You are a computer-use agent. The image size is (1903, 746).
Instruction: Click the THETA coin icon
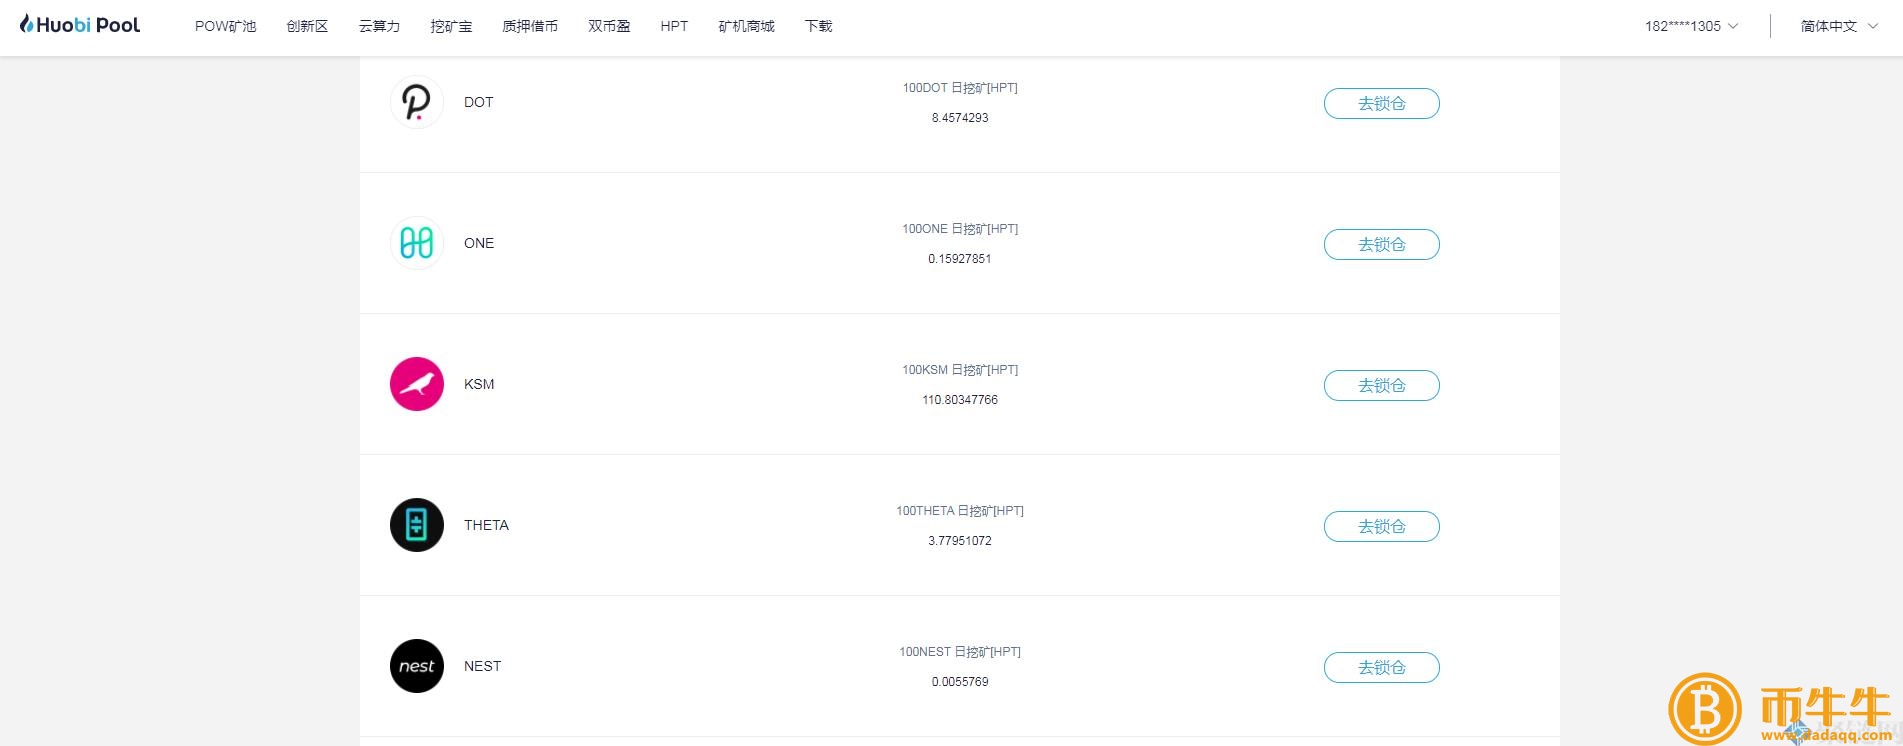(x=416, y=524)
